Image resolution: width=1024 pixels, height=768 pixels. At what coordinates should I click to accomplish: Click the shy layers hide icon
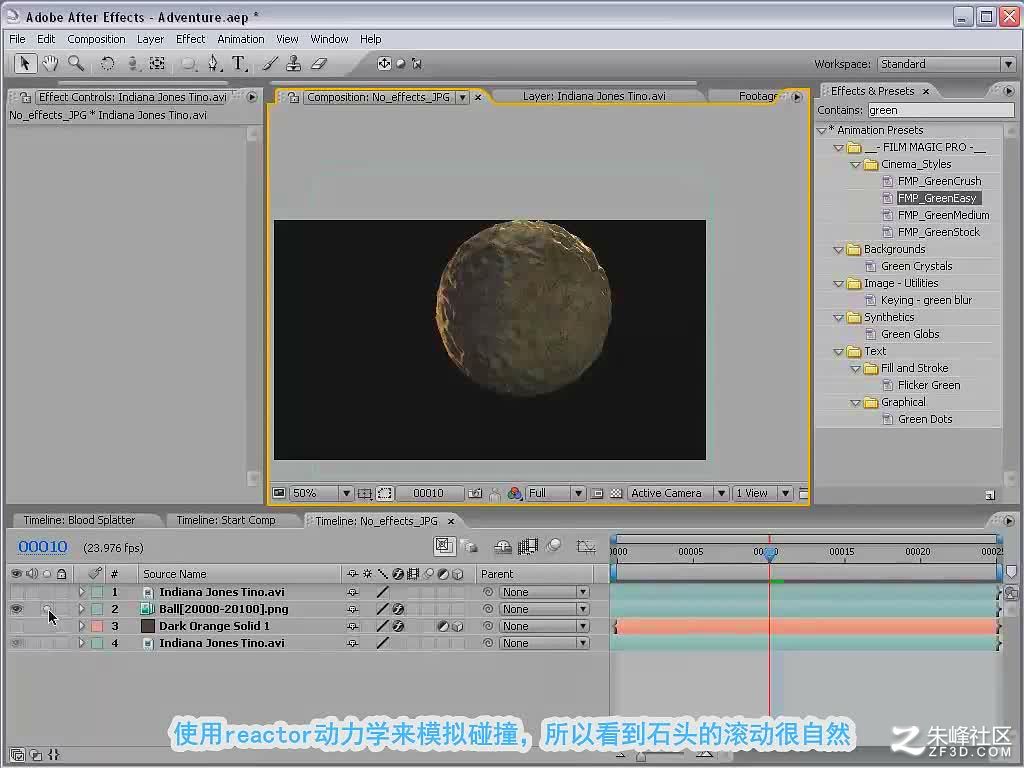coord(502,546)
